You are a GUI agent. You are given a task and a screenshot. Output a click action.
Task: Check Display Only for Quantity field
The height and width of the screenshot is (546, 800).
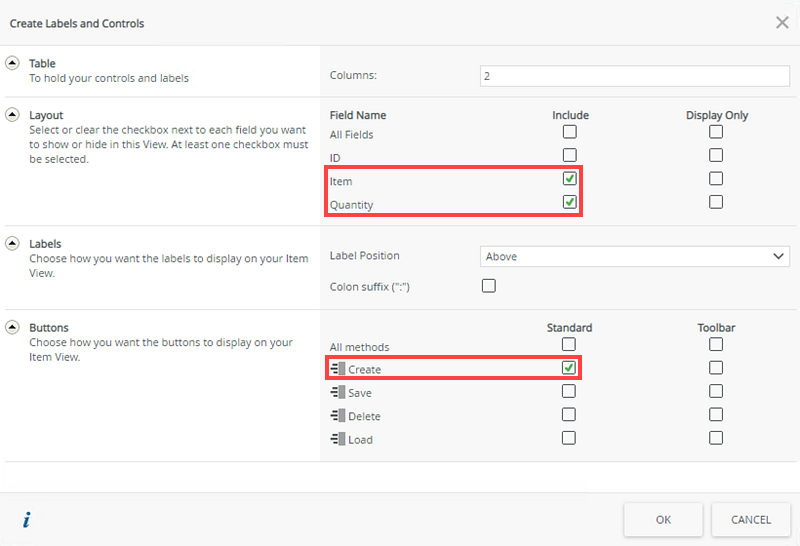716,202
